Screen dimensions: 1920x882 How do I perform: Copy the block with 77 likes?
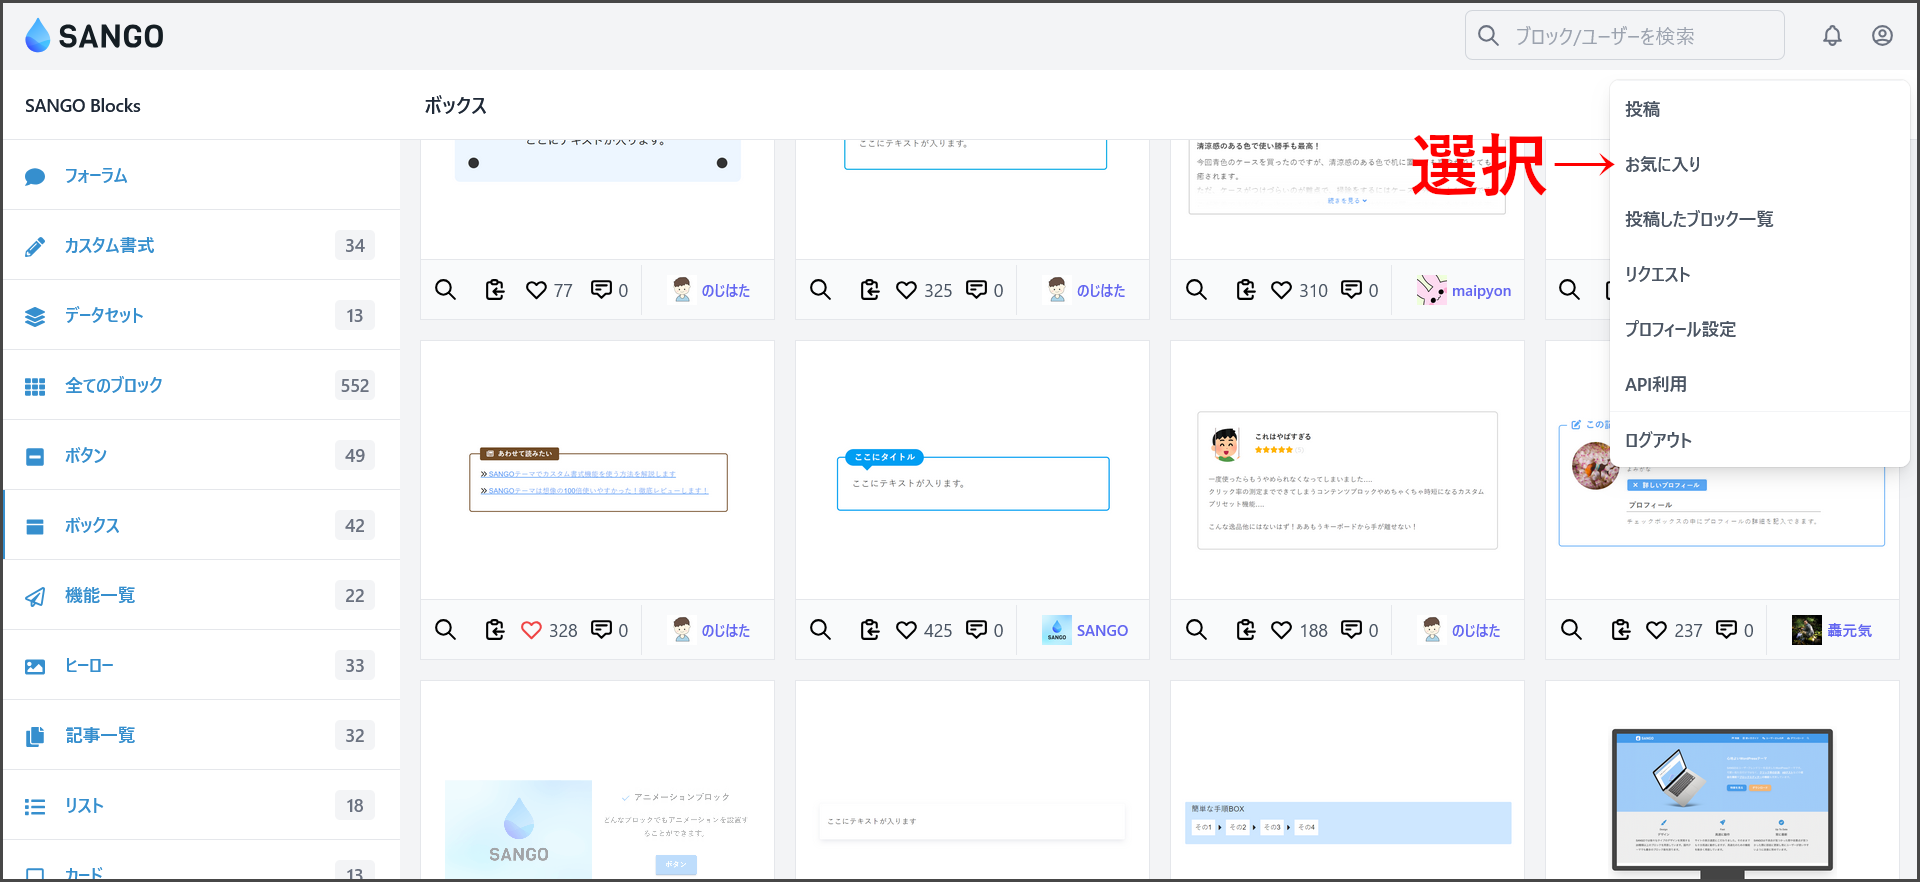pyautogui.click(x=495, y=290)
